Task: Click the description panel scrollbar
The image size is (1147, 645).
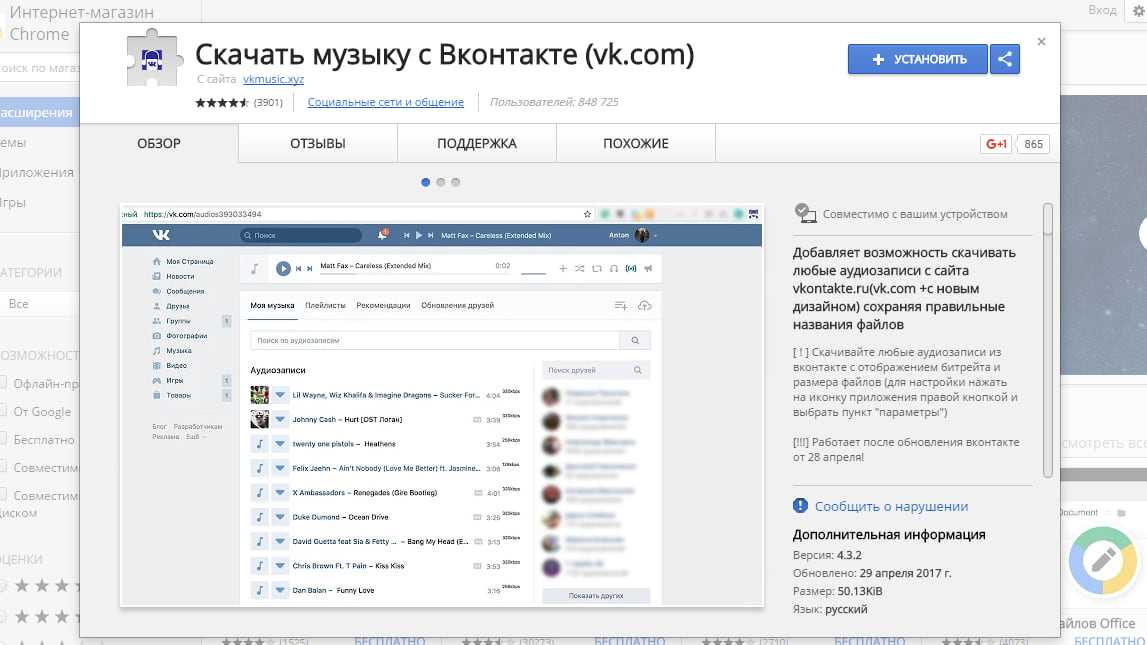Action: pos(1048,341)
